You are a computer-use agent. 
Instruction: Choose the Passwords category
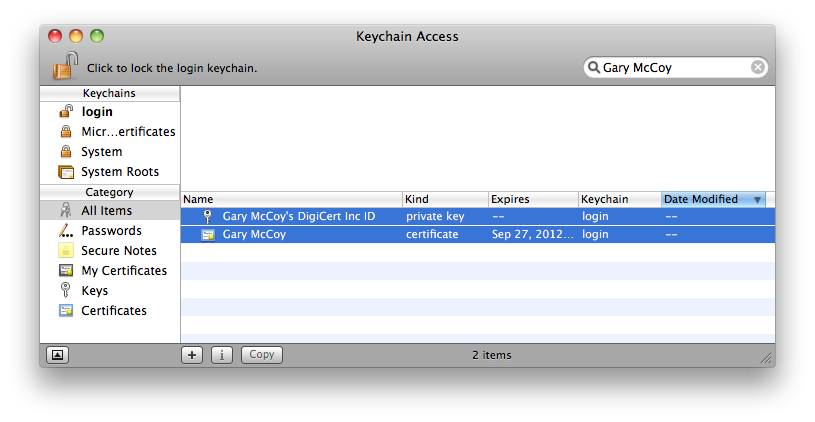click(111, 231)
